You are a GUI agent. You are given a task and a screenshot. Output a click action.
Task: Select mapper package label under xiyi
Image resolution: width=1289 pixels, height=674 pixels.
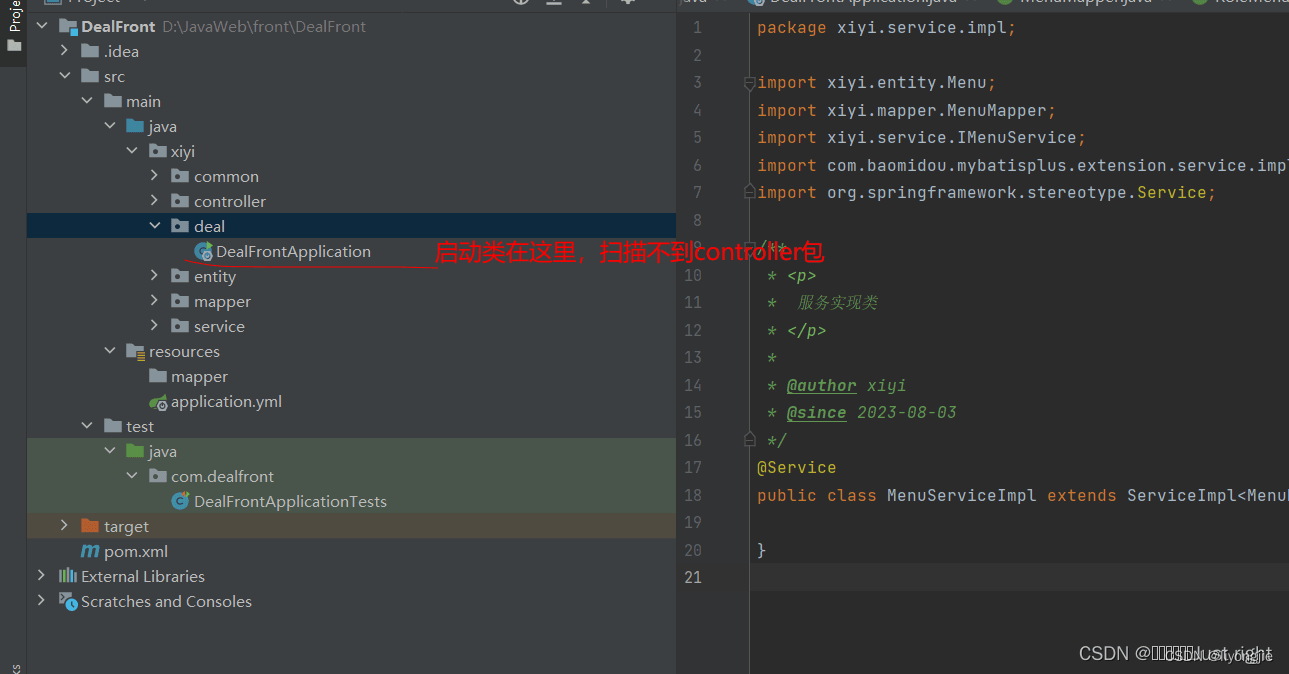(x=222, y=301)
